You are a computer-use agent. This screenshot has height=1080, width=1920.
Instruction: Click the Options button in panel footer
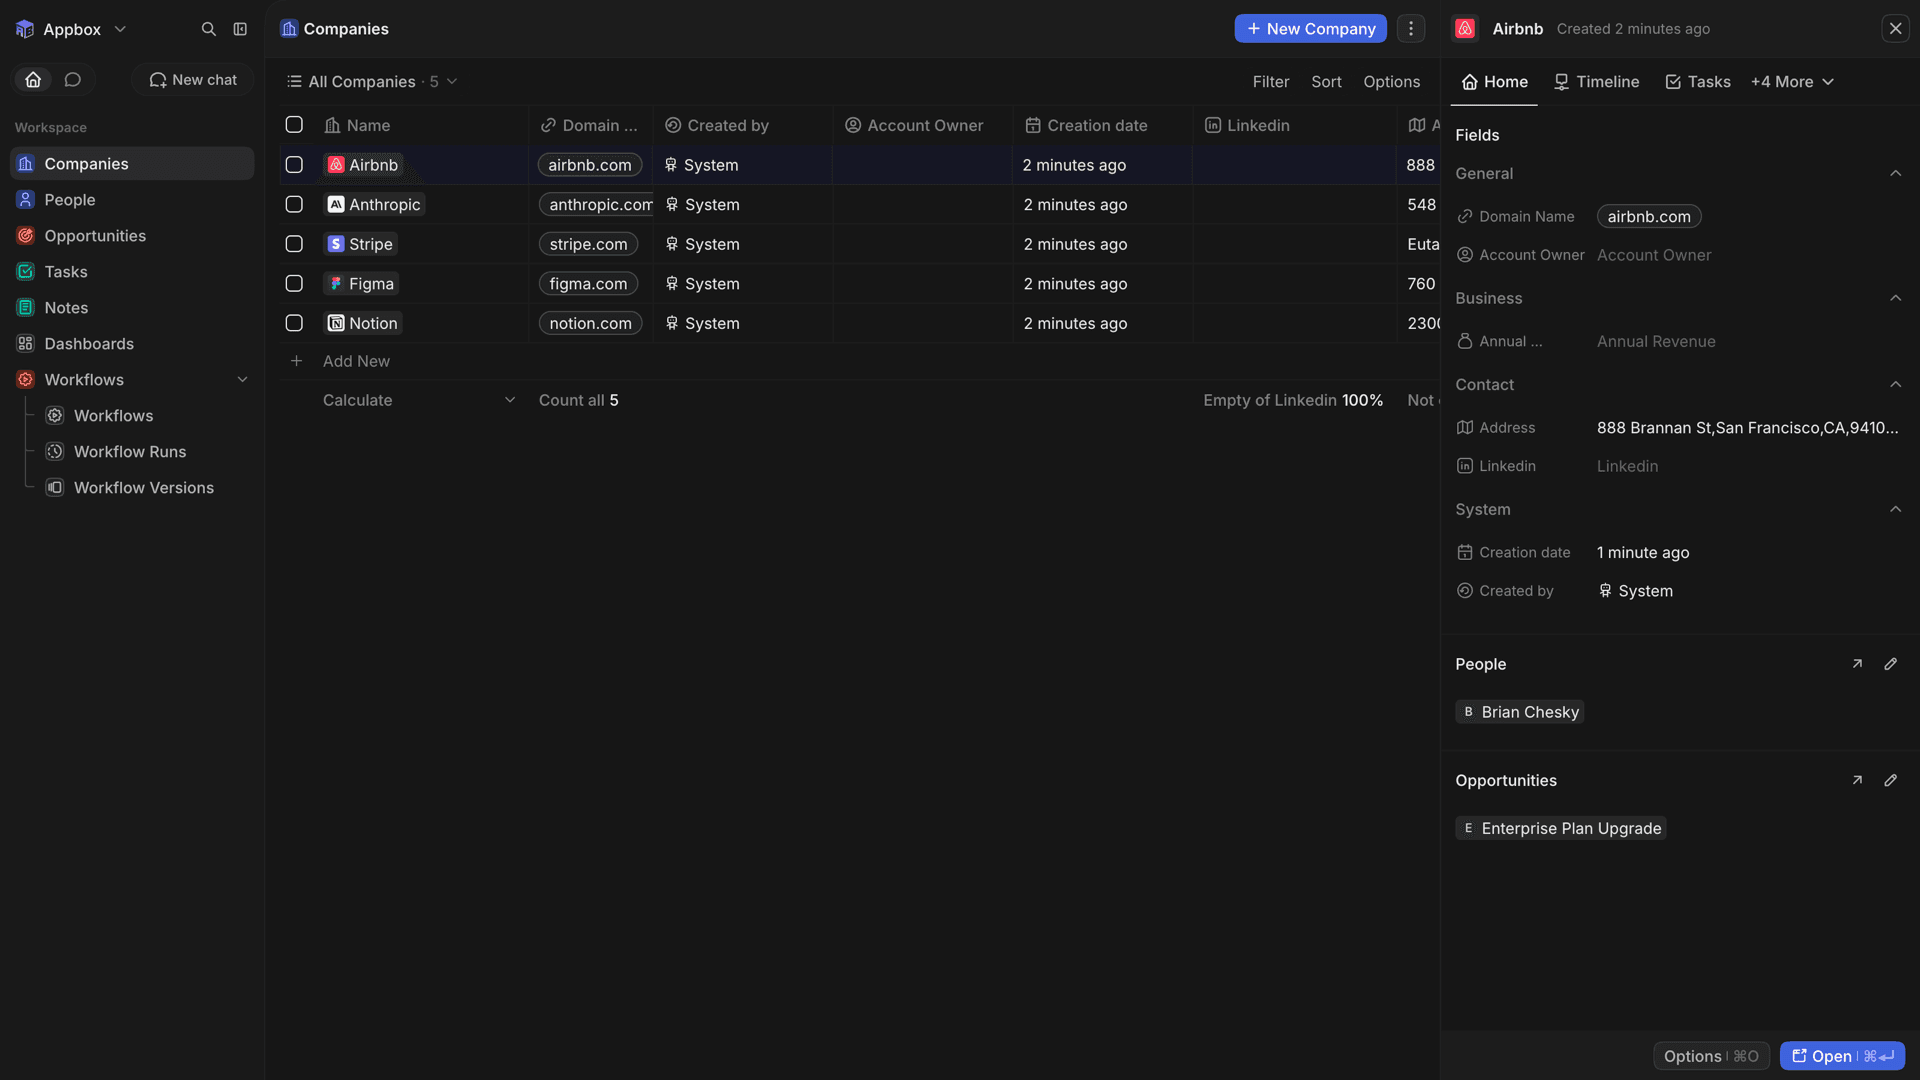(1711, 1056)
